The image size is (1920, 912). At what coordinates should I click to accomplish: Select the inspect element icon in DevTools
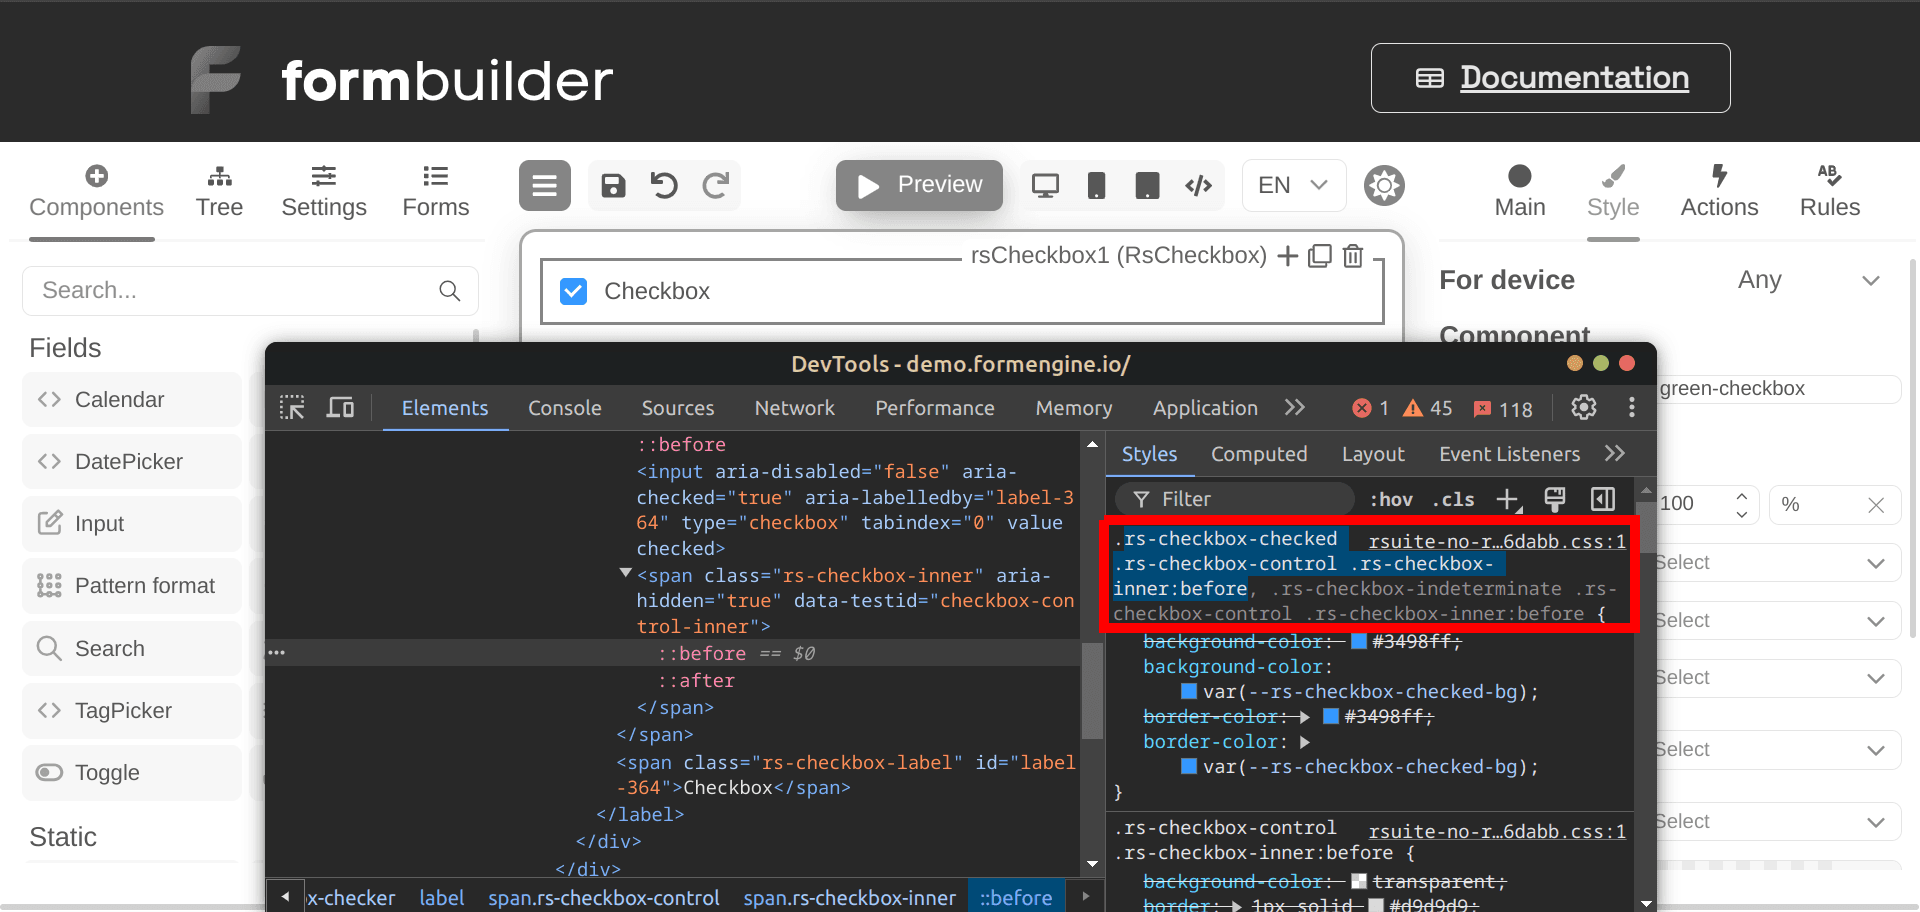tap(291, 407)
